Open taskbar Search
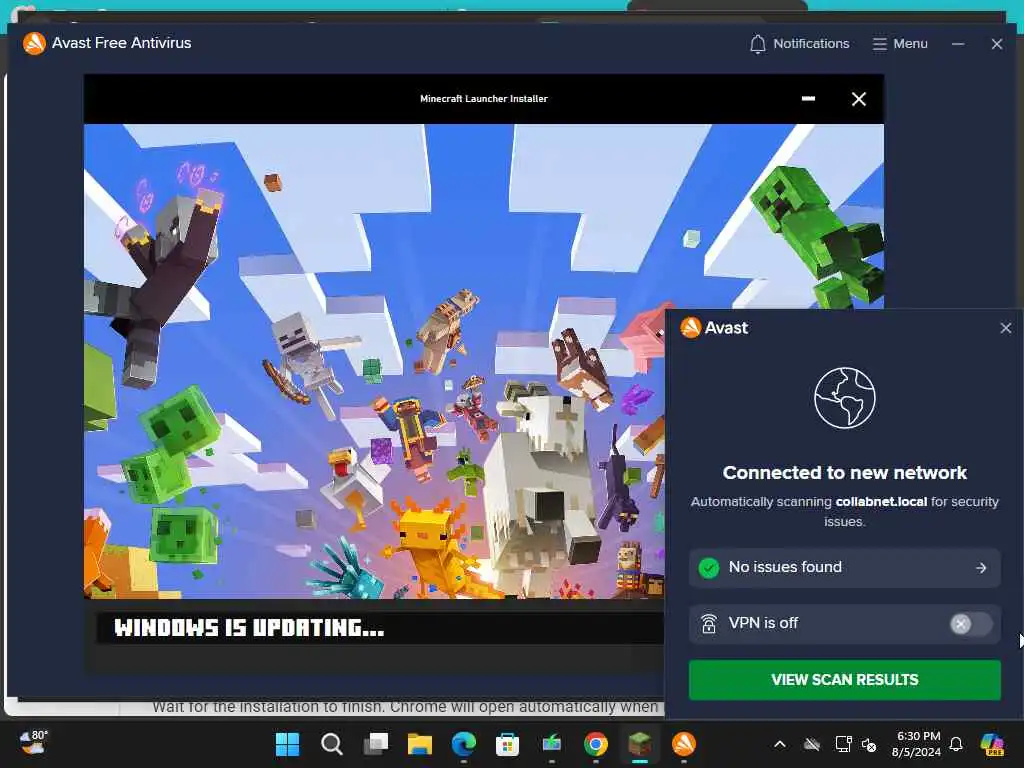The width and height of the screenshot is (1024, 768). pyautogui.click(x=332, y=744)
